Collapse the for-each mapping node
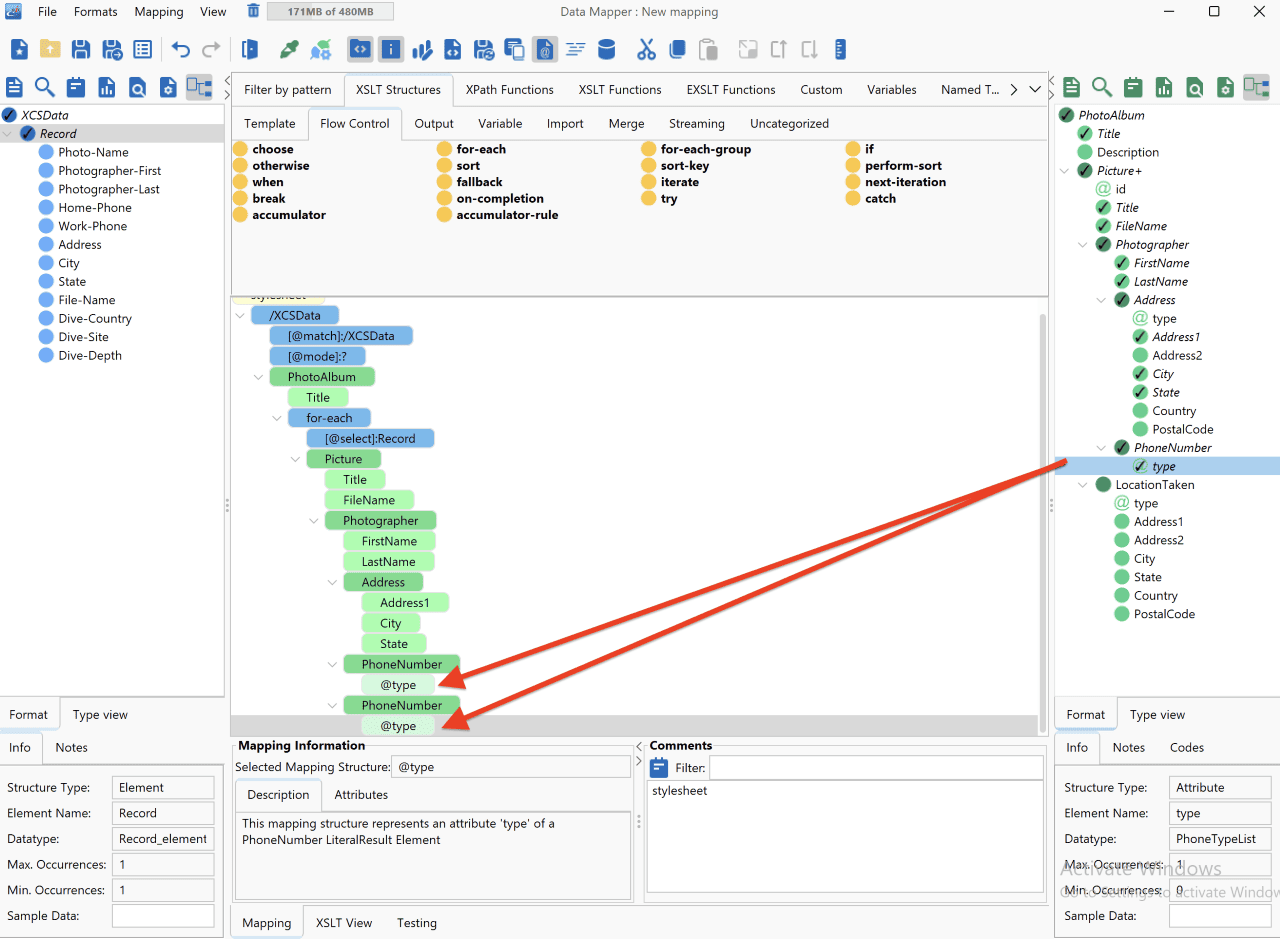Viewport: 1280px width, 939px height. [x=277, y=418]
